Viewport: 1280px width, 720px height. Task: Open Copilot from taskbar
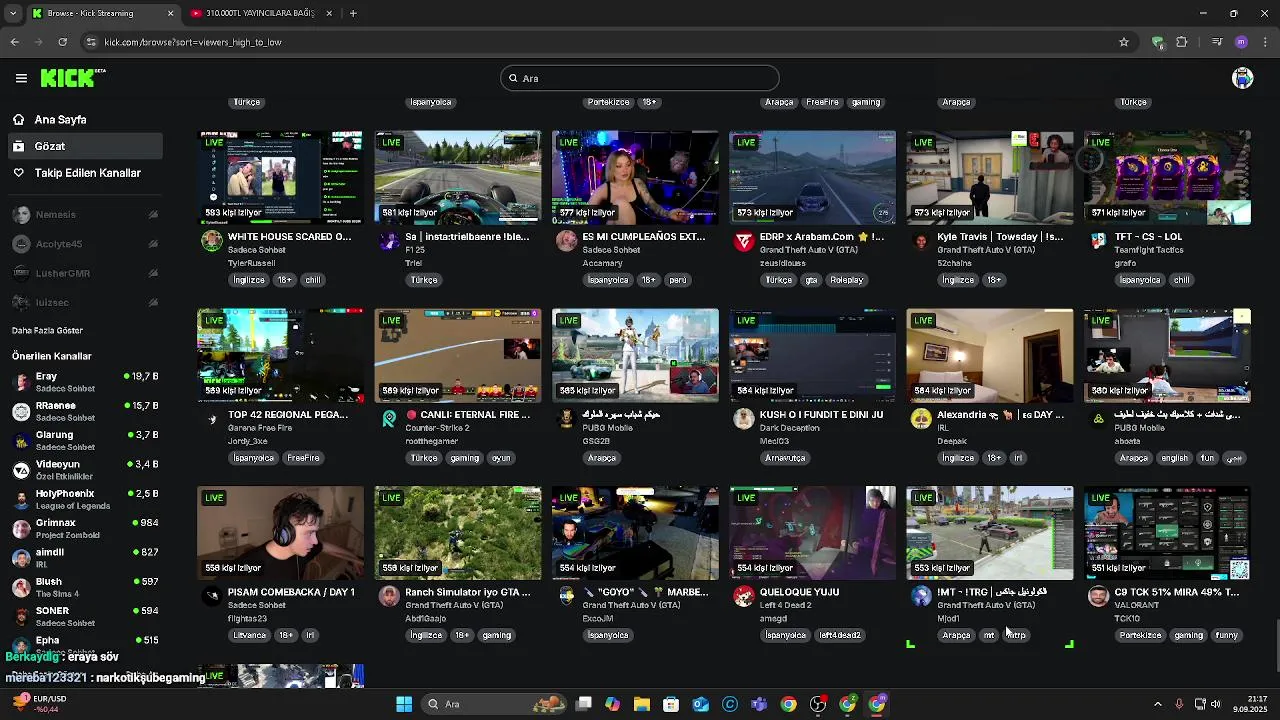pos(613,704)
